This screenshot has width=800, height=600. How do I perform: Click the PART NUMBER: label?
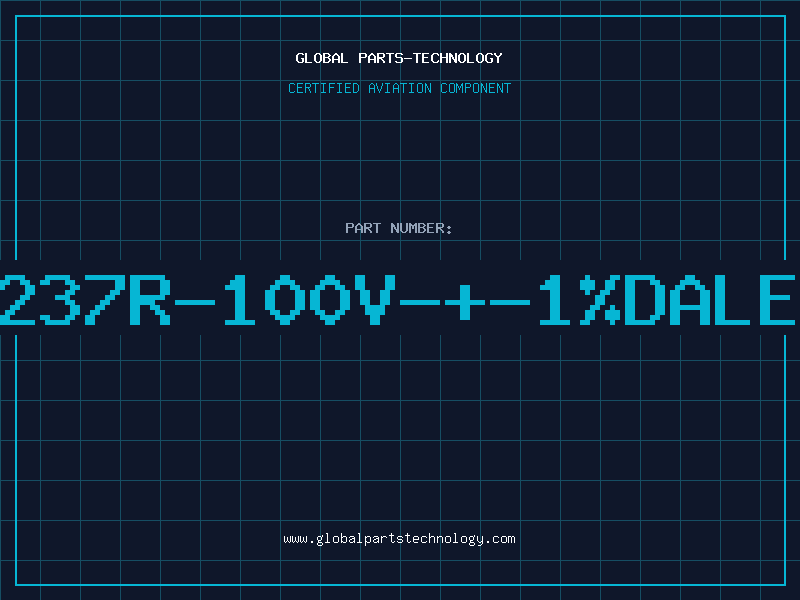[x=399, y=228]
